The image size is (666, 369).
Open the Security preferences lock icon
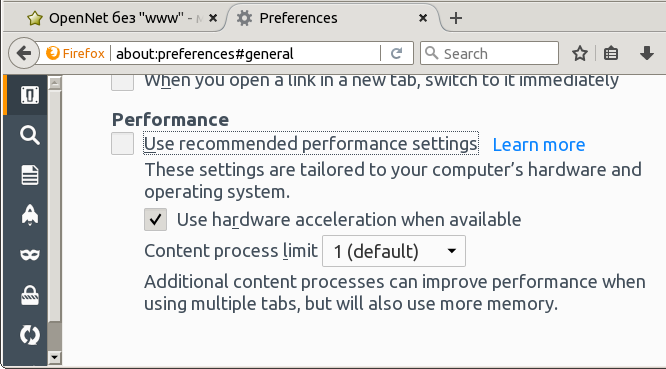pyautogui.click(x=29, y=295)
